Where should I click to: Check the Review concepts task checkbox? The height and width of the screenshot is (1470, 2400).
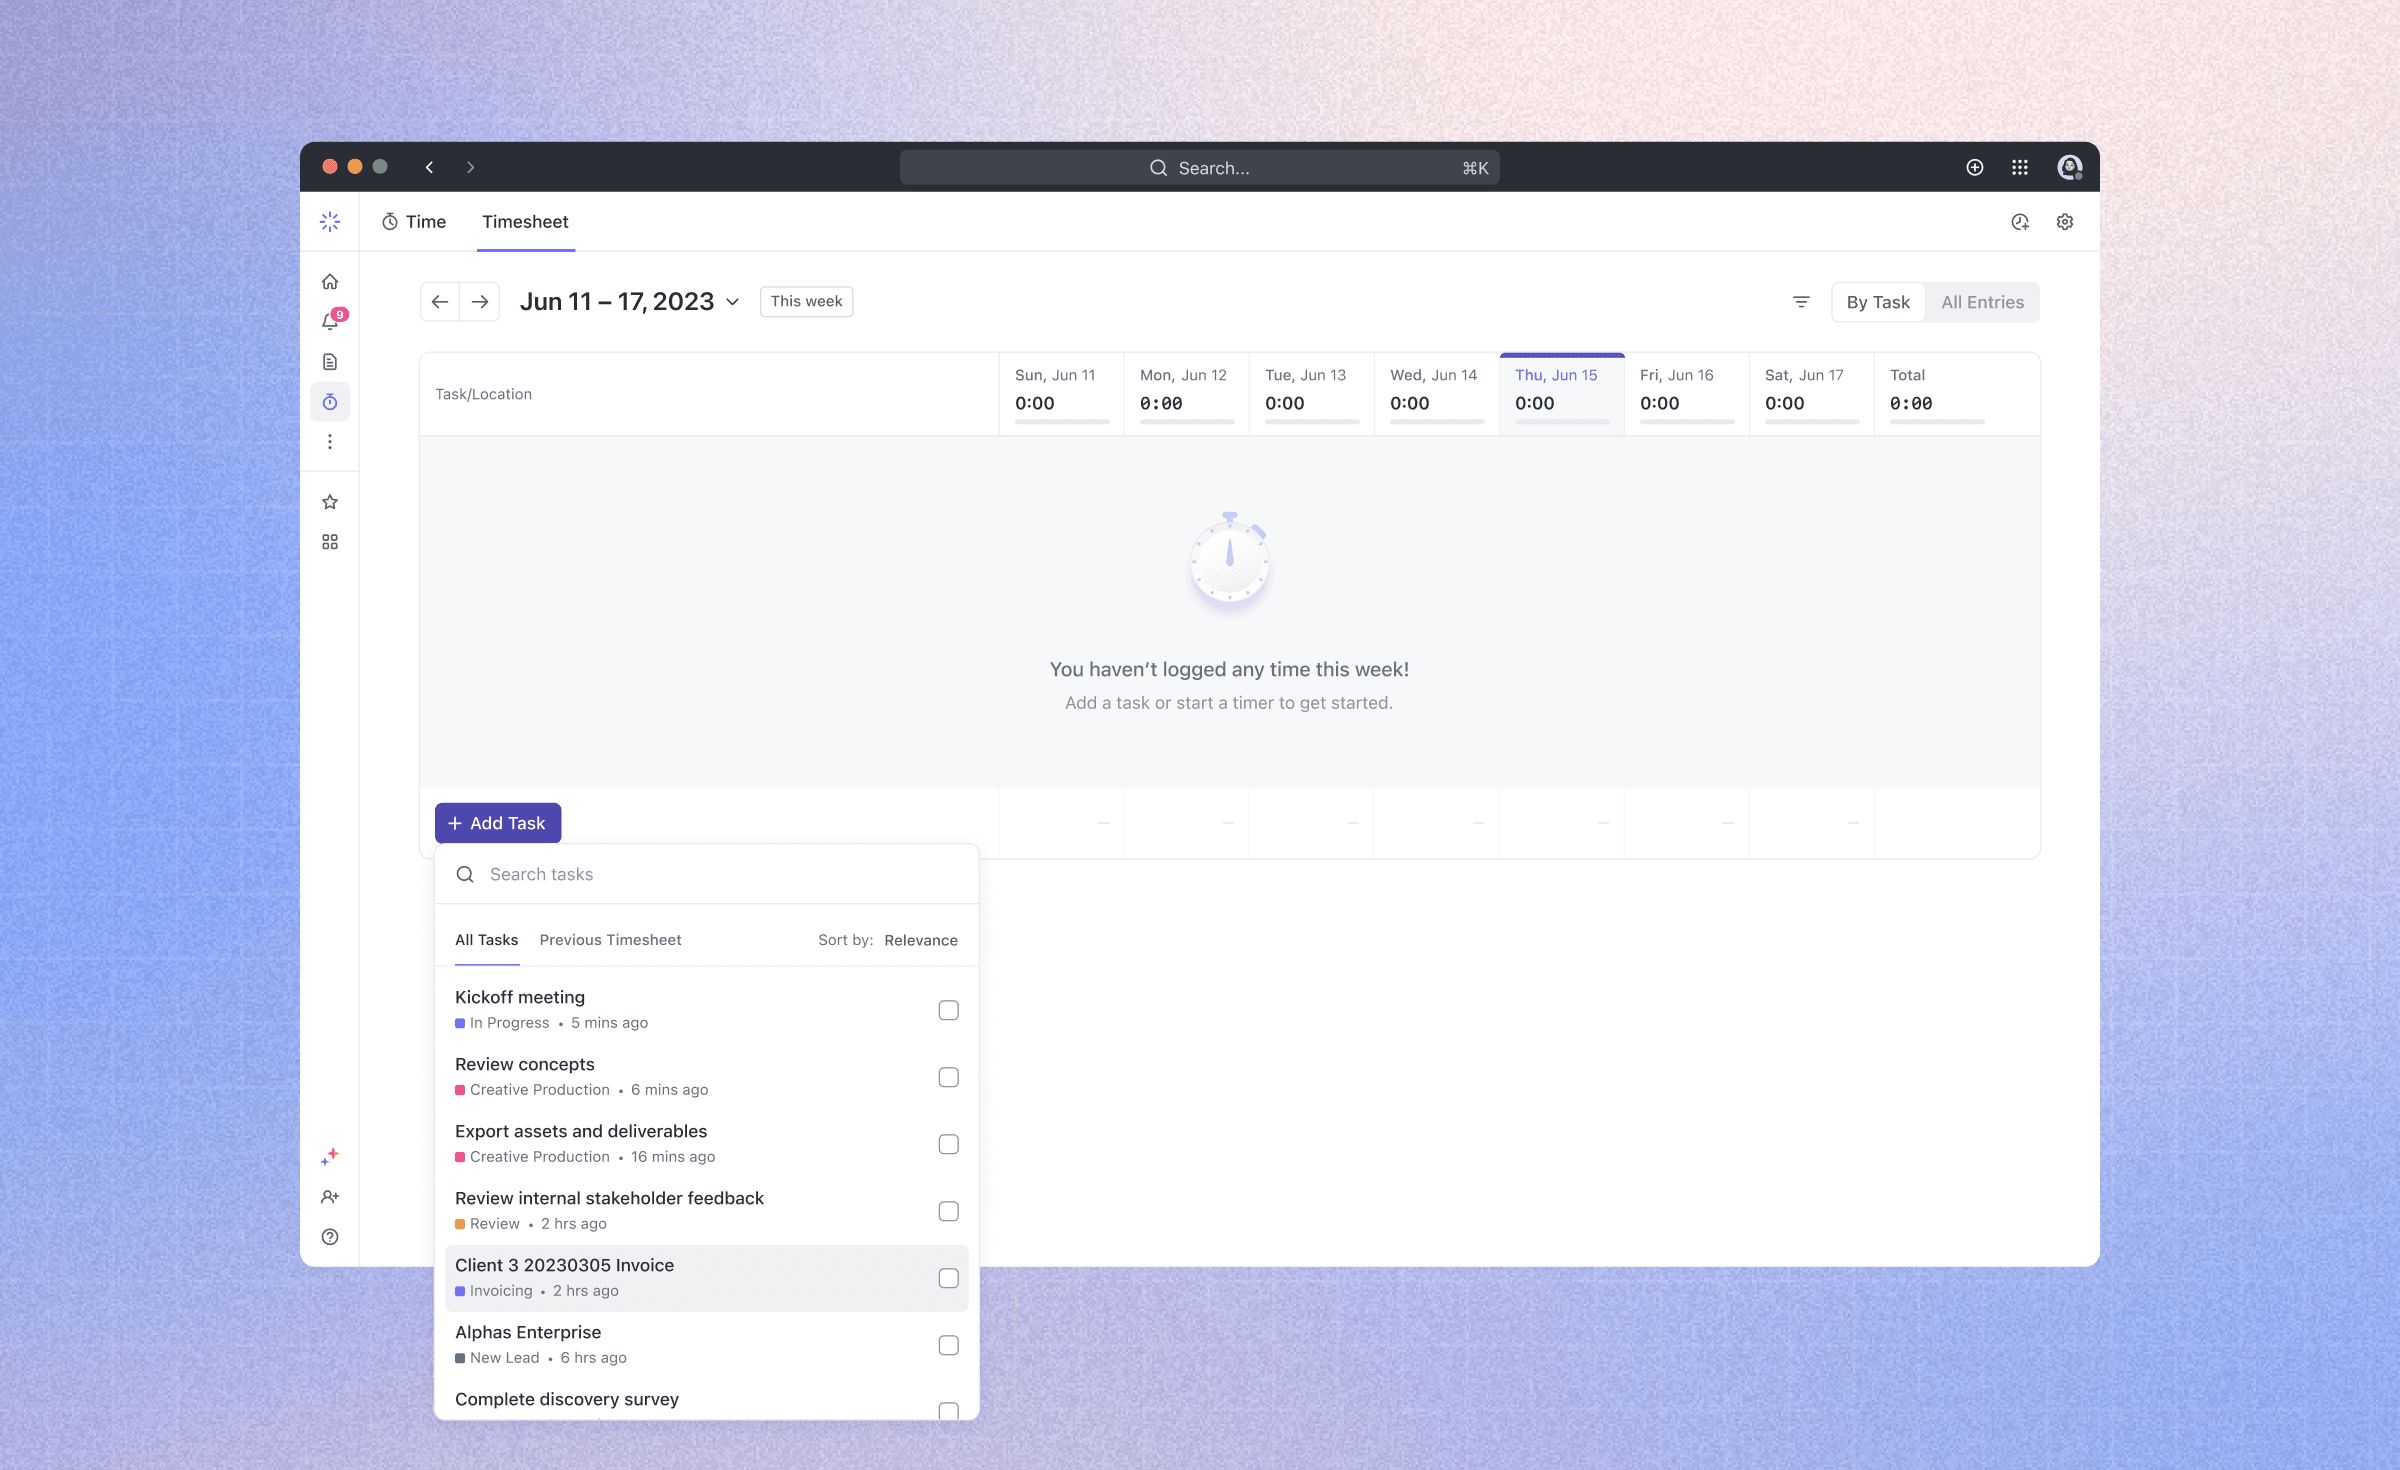pos(949,1077)
